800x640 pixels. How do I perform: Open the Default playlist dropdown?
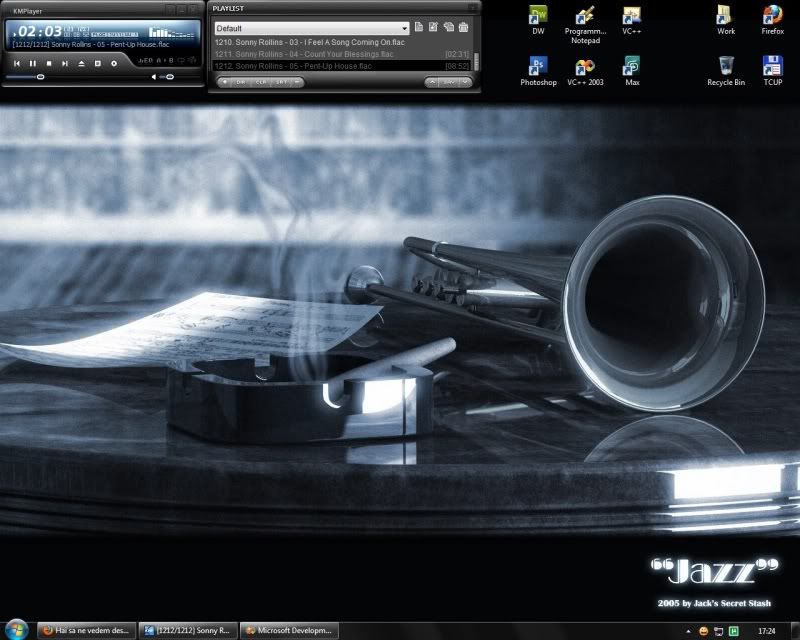click(x=312, y=28)
